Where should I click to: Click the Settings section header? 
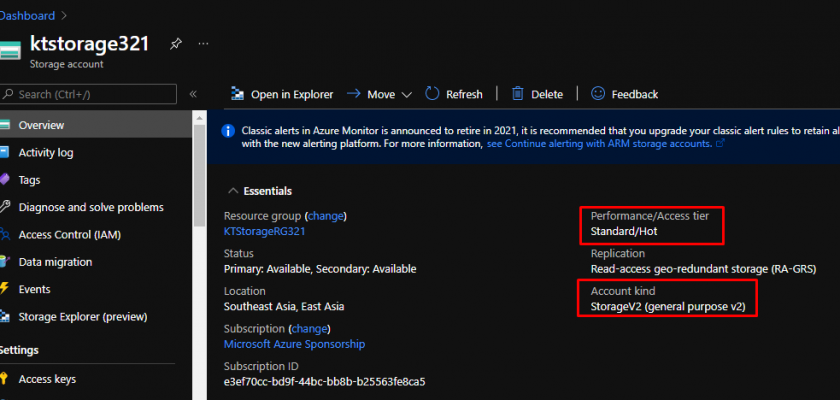click(x=19, y=350)
